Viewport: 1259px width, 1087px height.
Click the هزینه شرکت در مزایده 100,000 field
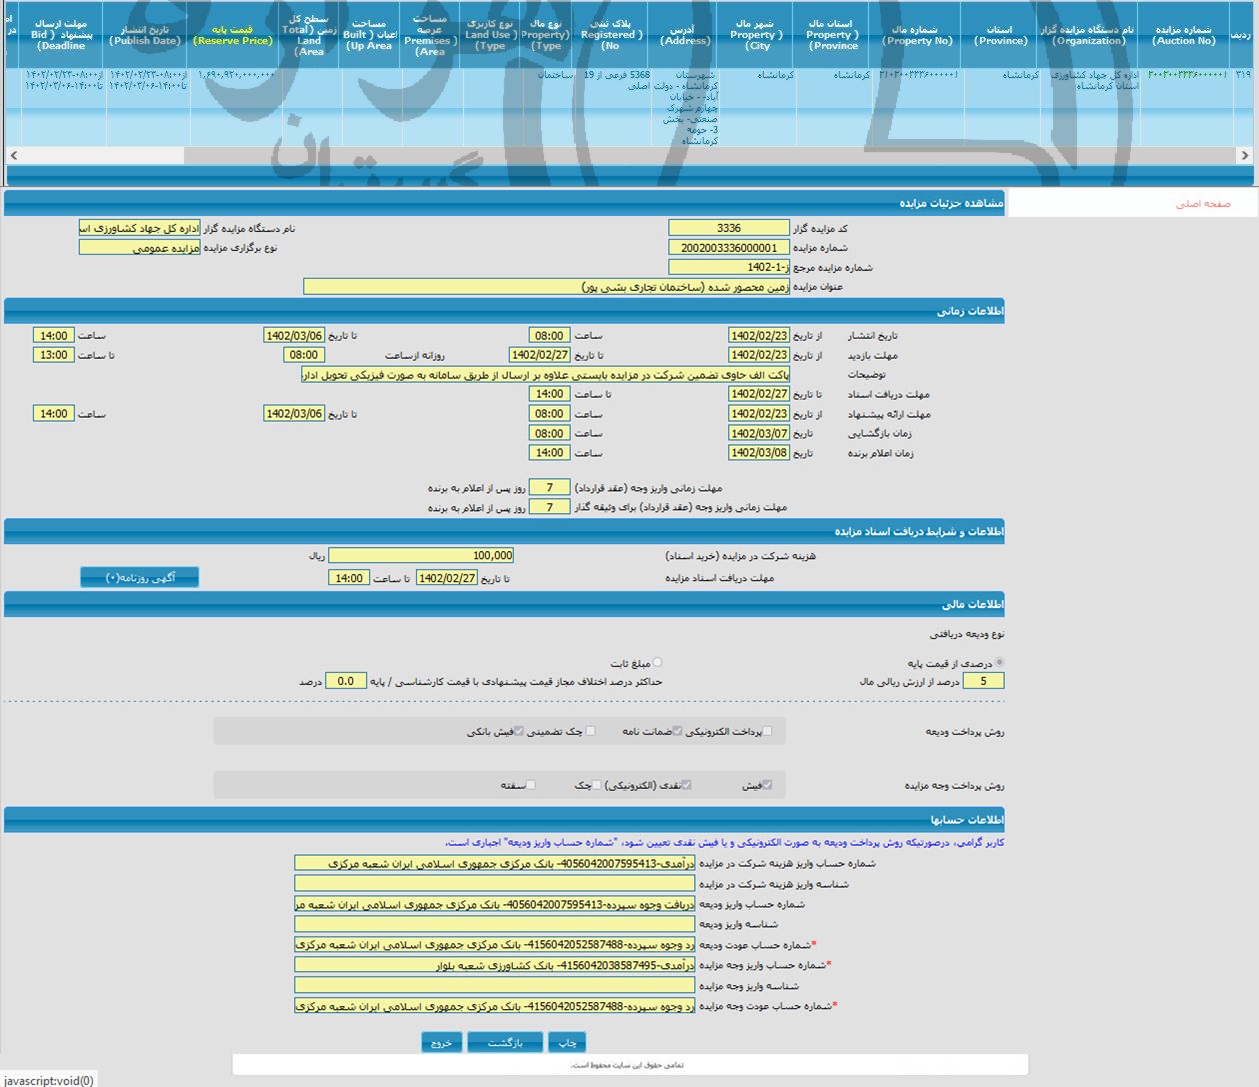[x=421, y=555]
